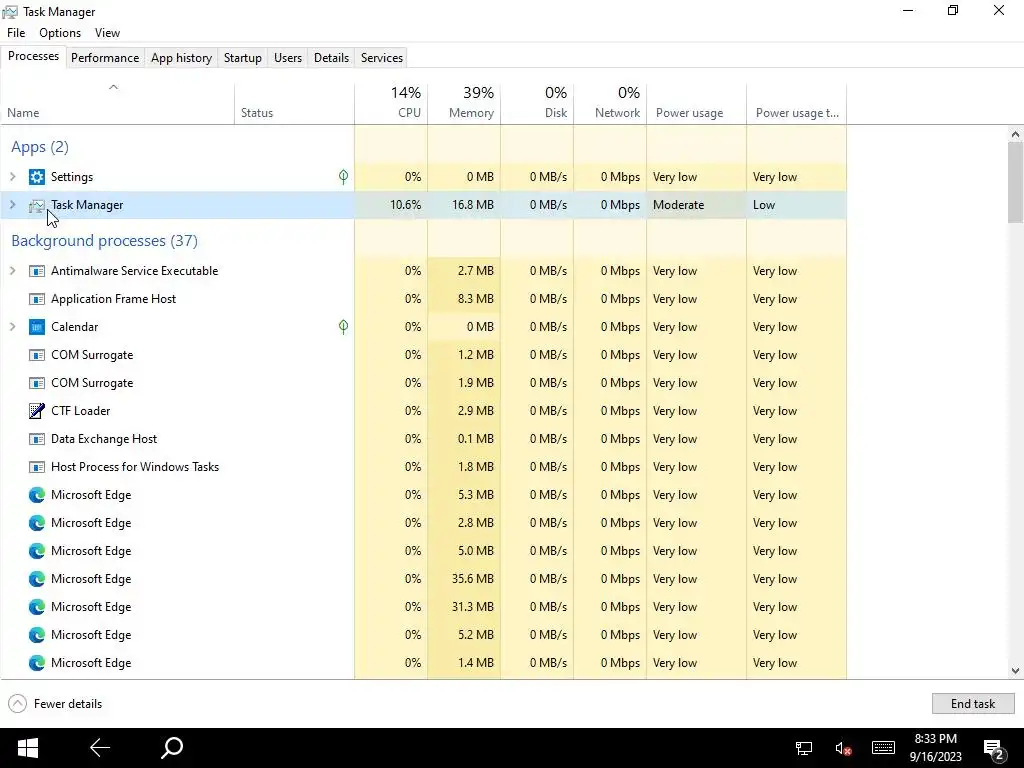
Task: Open taskbar Search magnifier
Action: point(172,748)
